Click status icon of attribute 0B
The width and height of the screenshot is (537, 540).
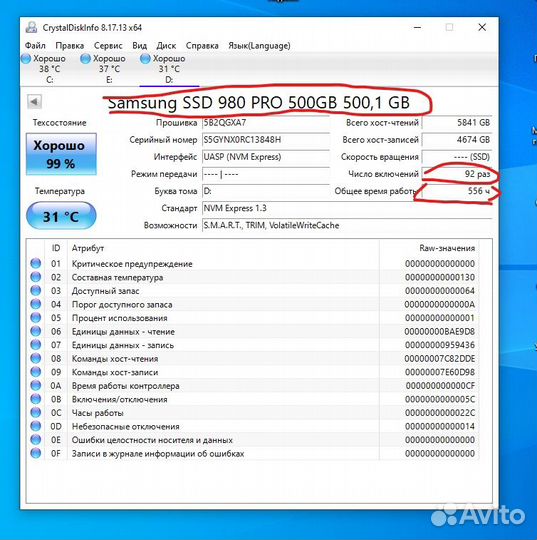pos(35,399)
